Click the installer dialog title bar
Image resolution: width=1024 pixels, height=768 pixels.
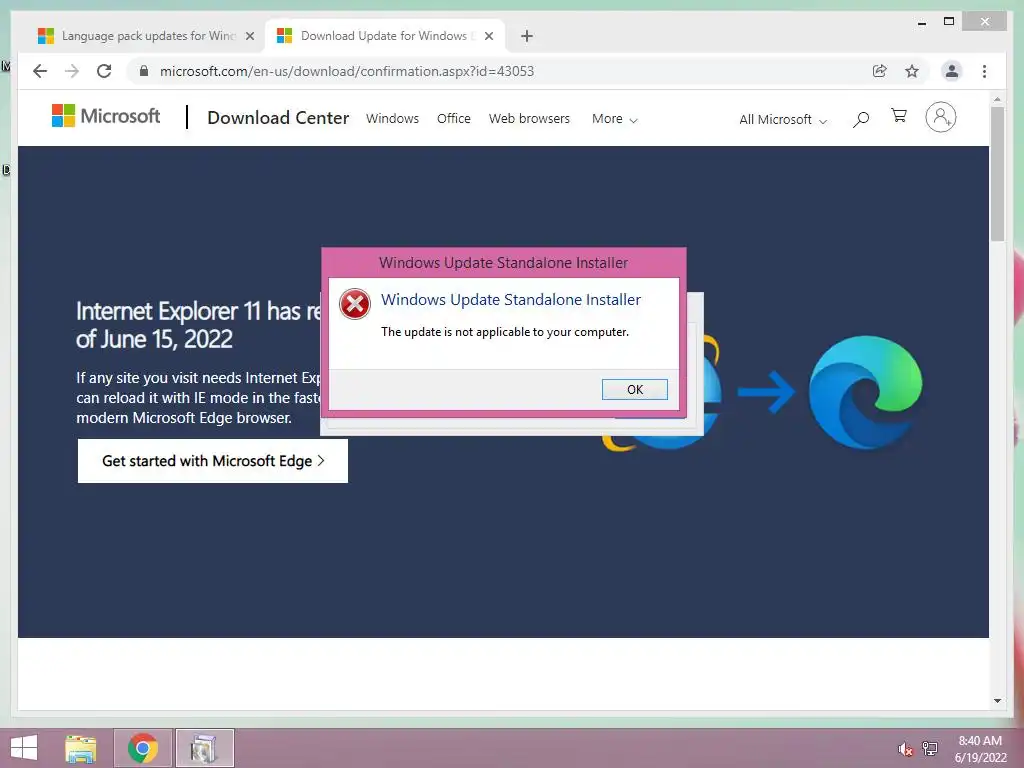click(504, 263)
